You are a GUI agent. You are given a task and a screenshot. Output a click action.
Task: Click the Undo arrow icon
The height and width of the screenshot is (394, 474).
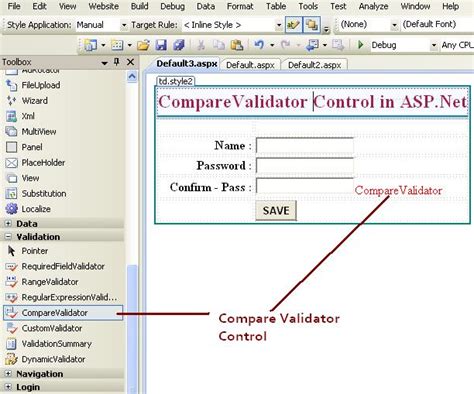click(259, 45)
